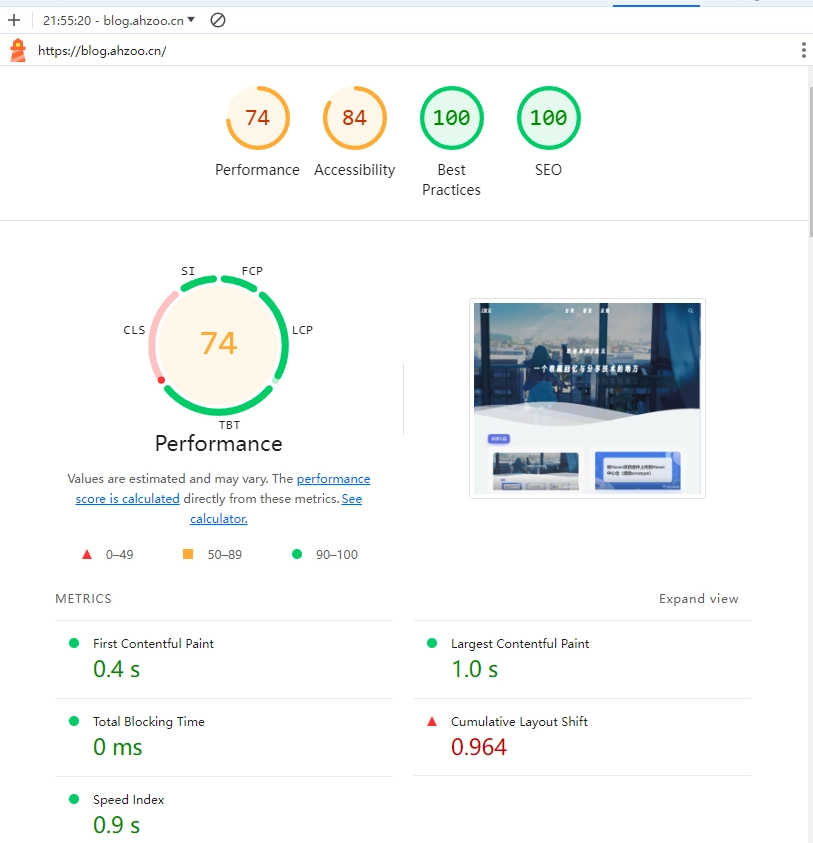Click the Lighthouse logo icon

tap(18, 50)
